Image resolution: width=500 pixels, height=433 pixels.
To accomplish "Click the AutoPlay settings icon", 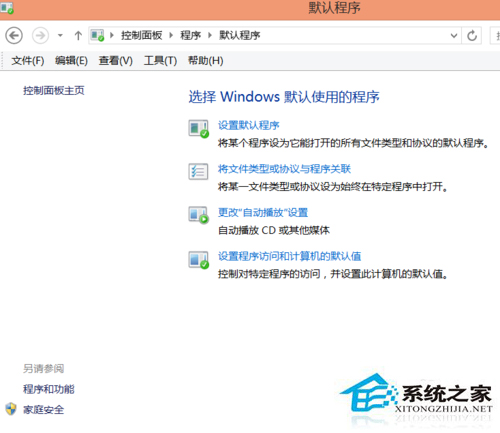I will click(199, 215).
